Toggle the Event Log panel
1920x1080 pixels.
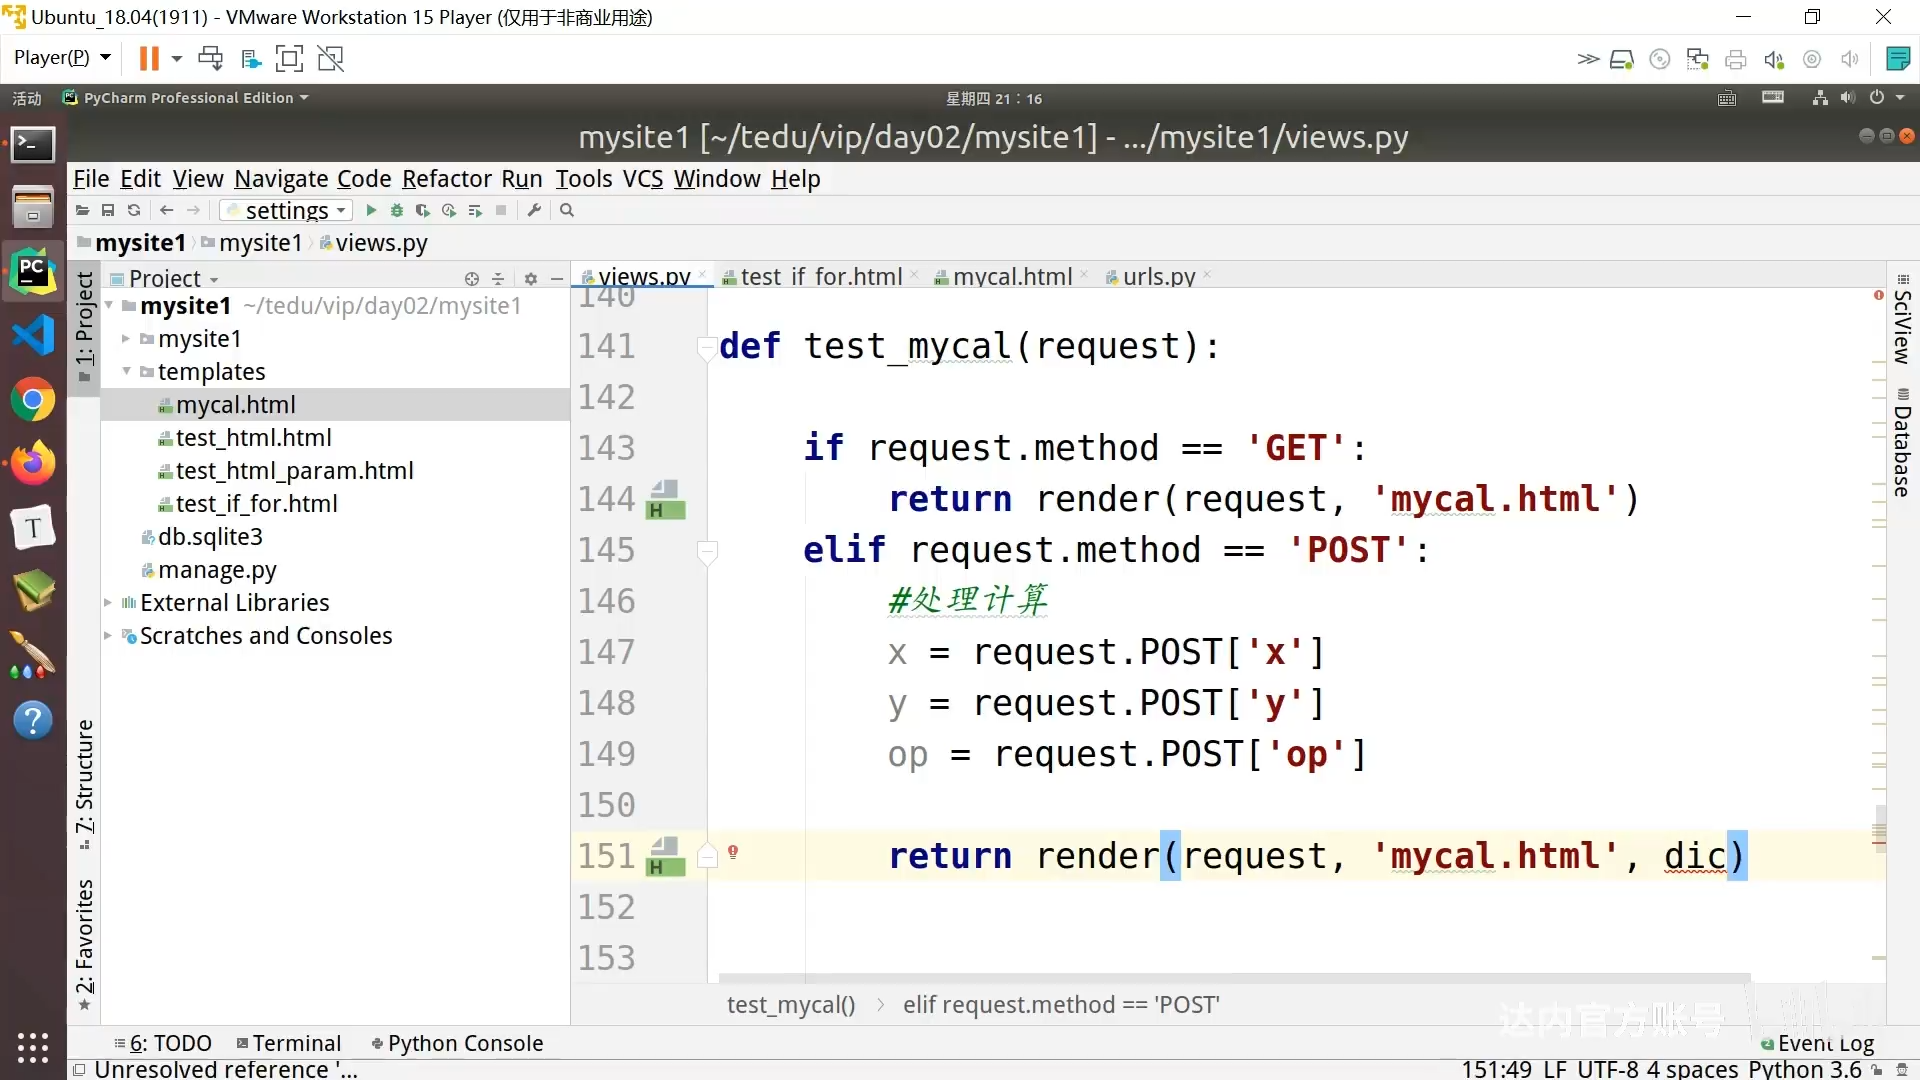coord(1826,1042)
